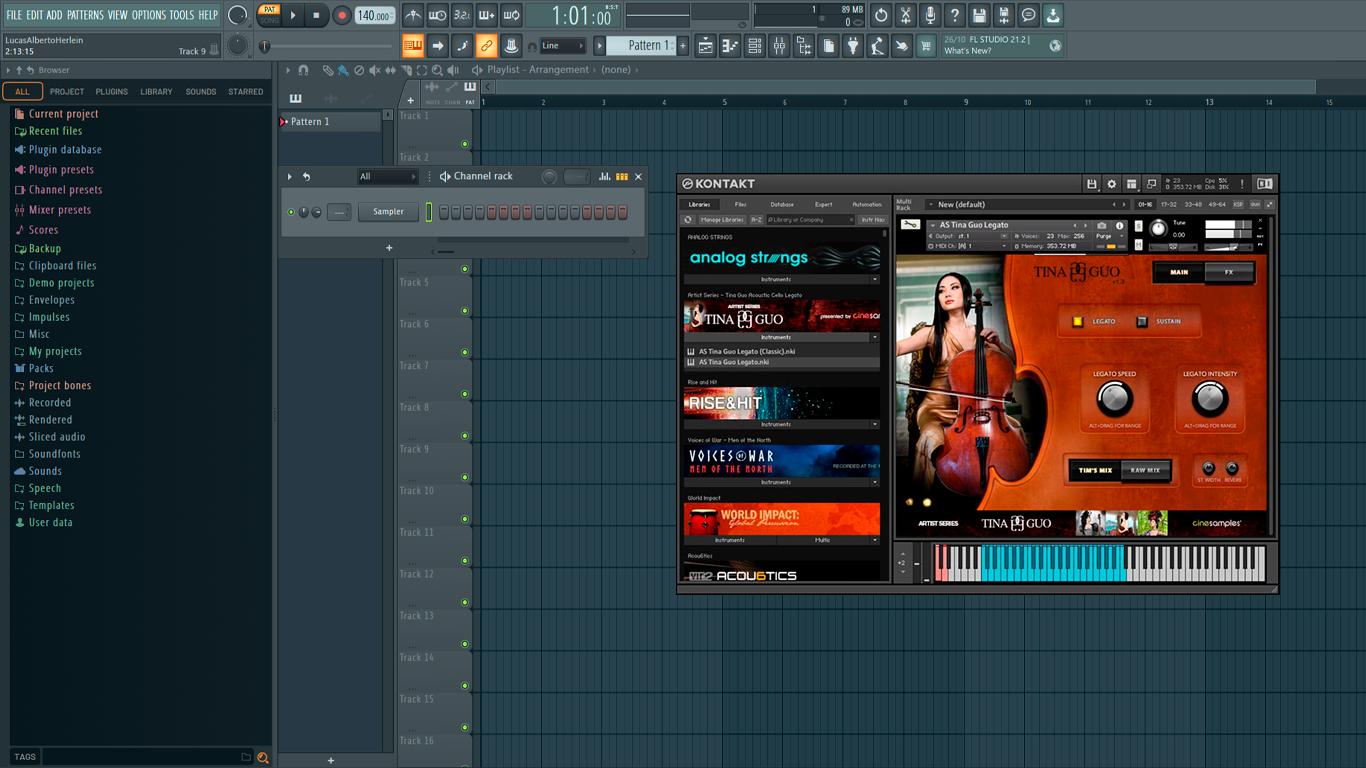Screen dimensions: 1366x768
Task: Switch to TIM'S MIX in Kontakt
Action: coord(1095,470)
